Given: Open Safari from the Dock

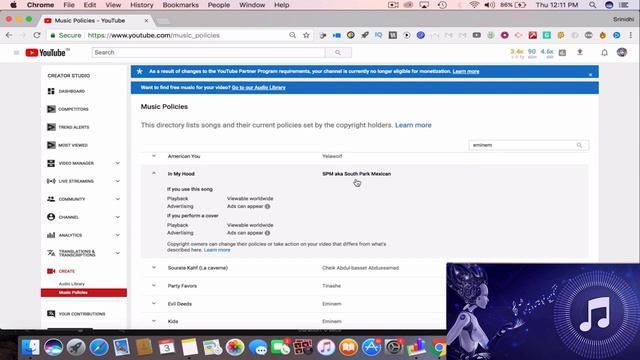Looking at the screenshot, I should [x=99, y=347].
